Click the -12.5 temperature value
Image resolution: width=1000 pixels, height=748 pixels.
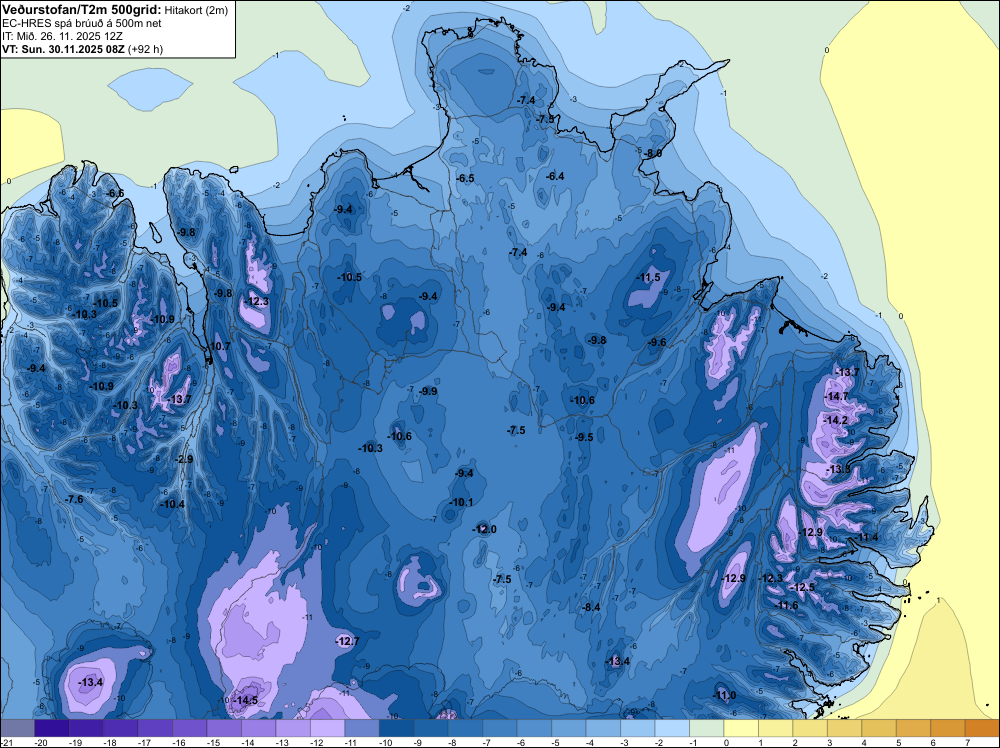803,587
